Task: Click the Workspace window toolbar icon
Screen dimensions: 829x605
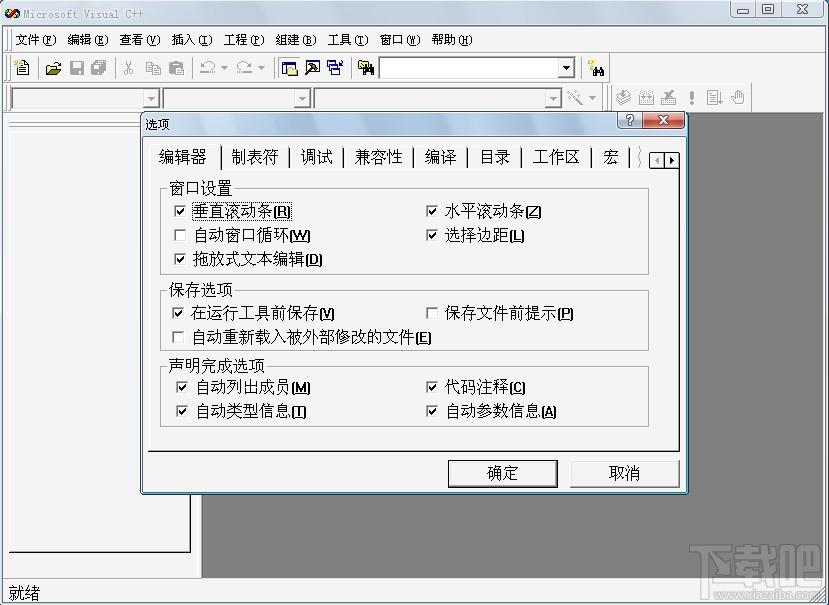Action: [289, 68]
